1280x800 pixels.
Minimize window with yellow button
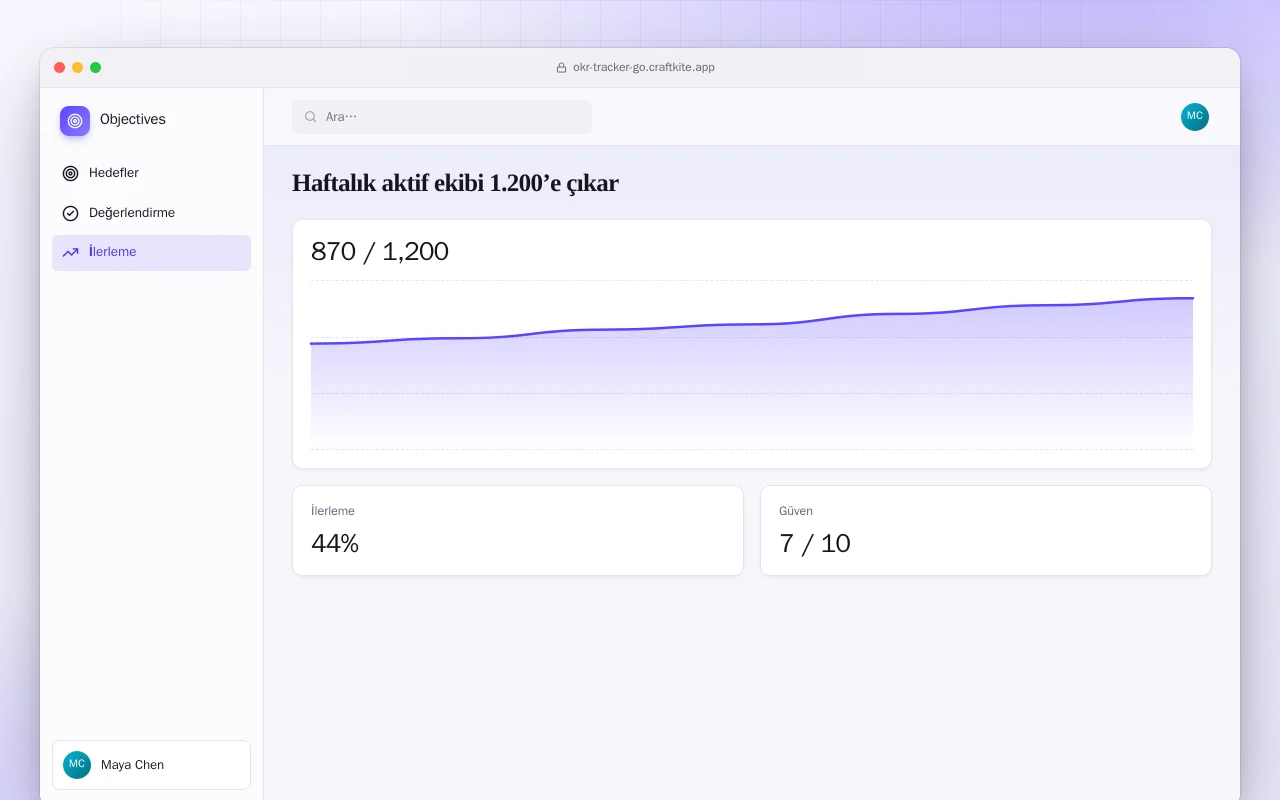78,68
